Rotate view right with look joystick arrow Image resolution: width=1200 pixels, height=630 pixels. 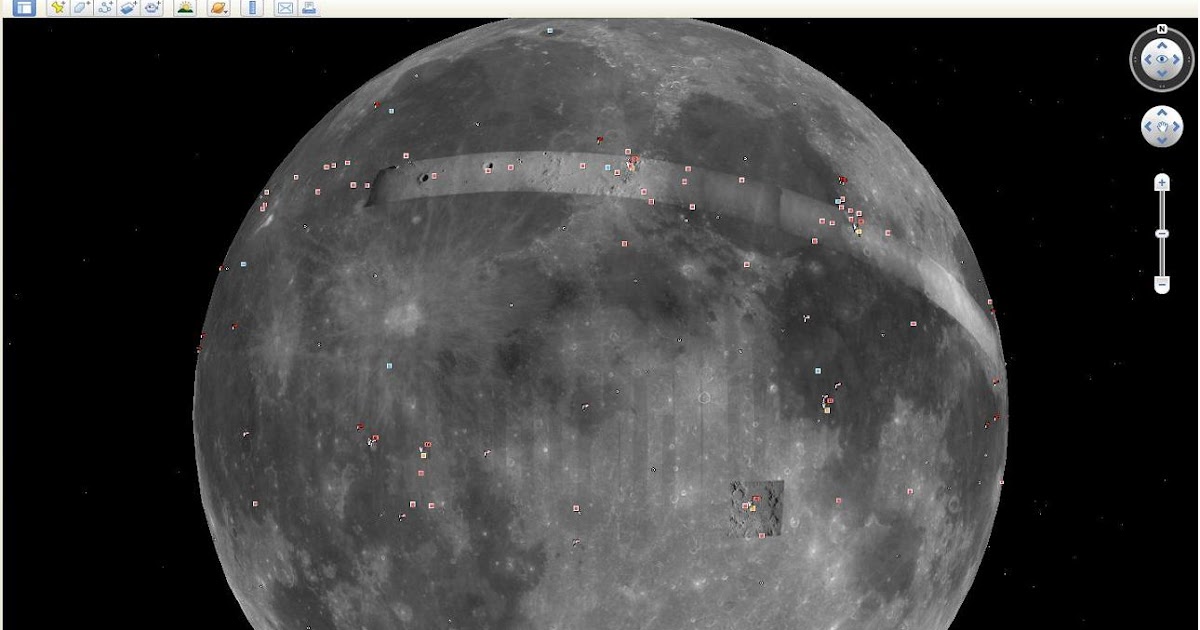click(1178, 60)
